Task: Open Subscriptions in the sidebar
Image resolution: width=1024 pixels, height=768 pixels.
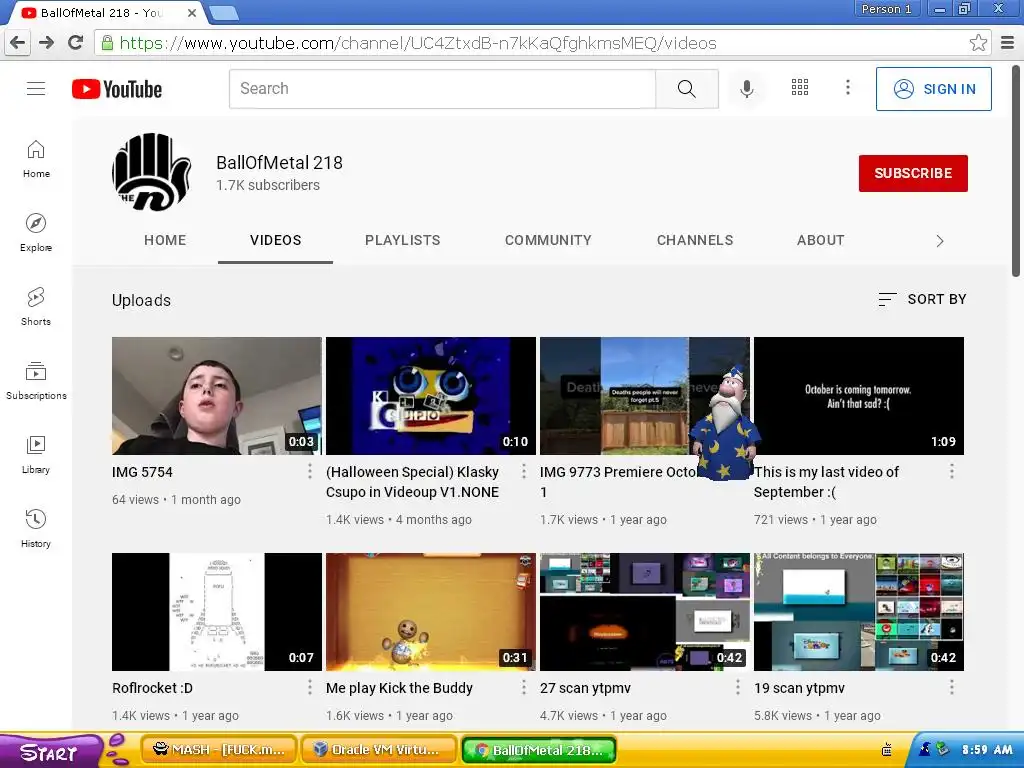Action: 36,380
